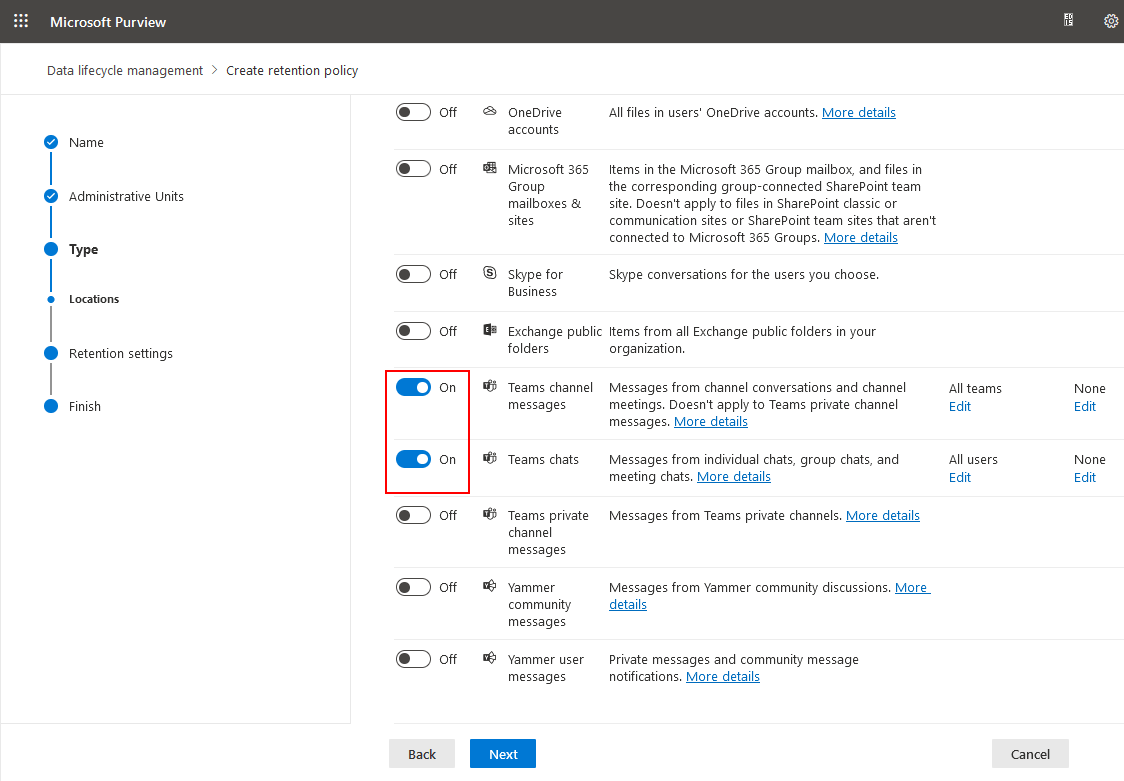Screen dimensions: 1124x781
Task: Open More details for Teams channel messages
Action: 711,421
